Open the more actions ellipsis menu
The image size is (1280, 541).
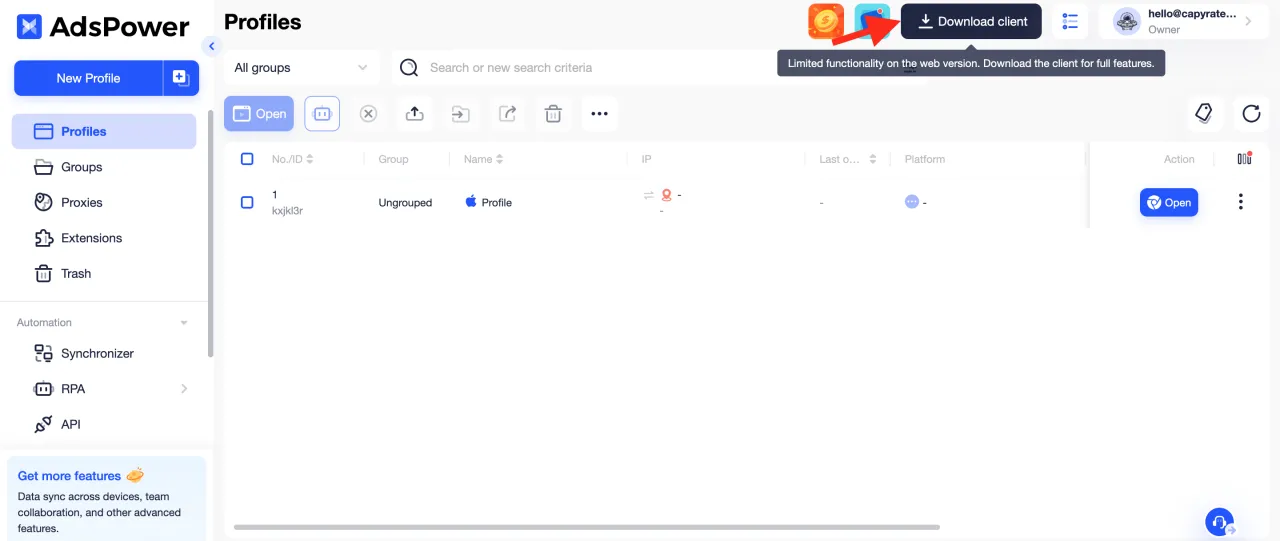click(x=599, y=114)
